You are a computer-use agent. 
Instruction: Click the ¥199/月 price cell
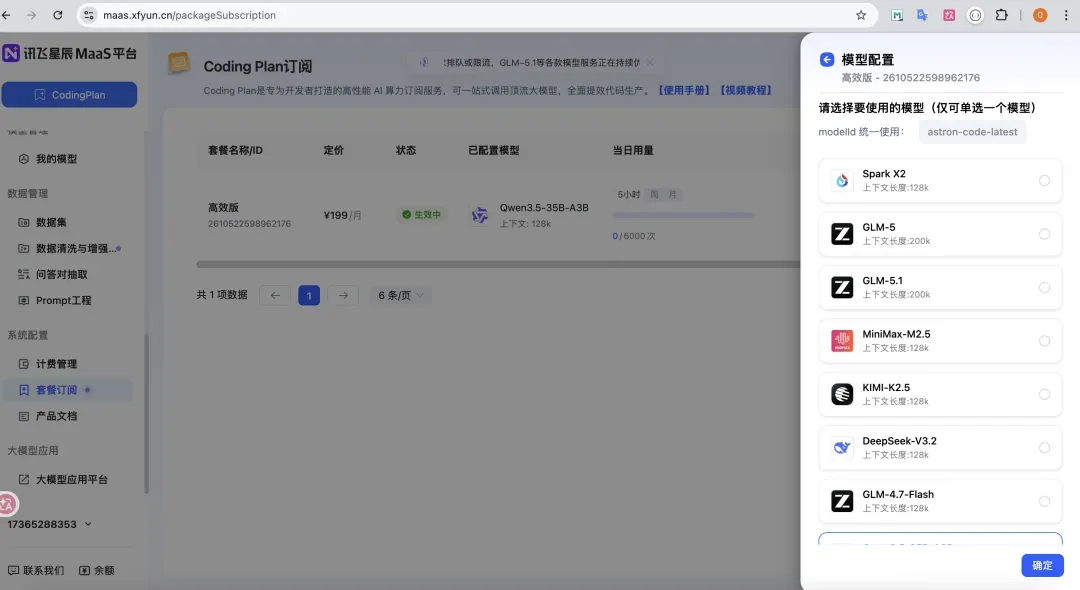(342, 215)
